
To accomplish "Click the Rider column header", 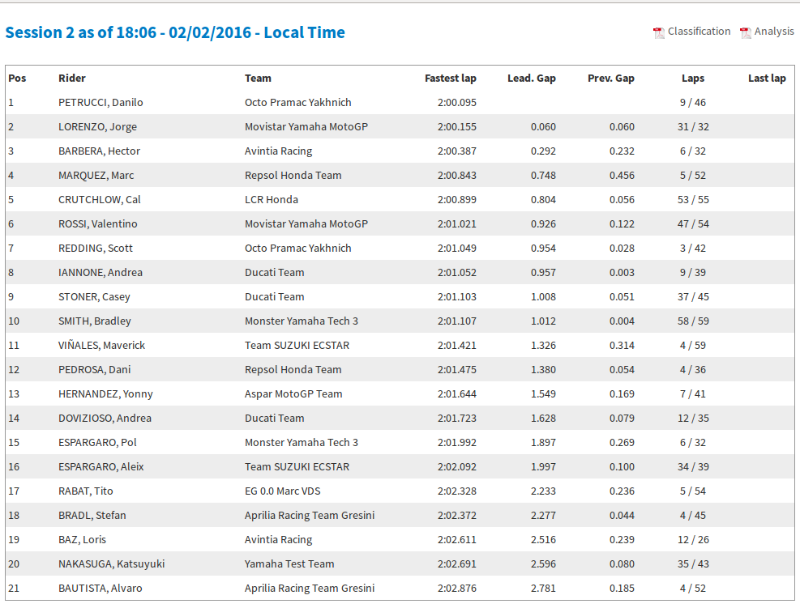I will (72, 78).
